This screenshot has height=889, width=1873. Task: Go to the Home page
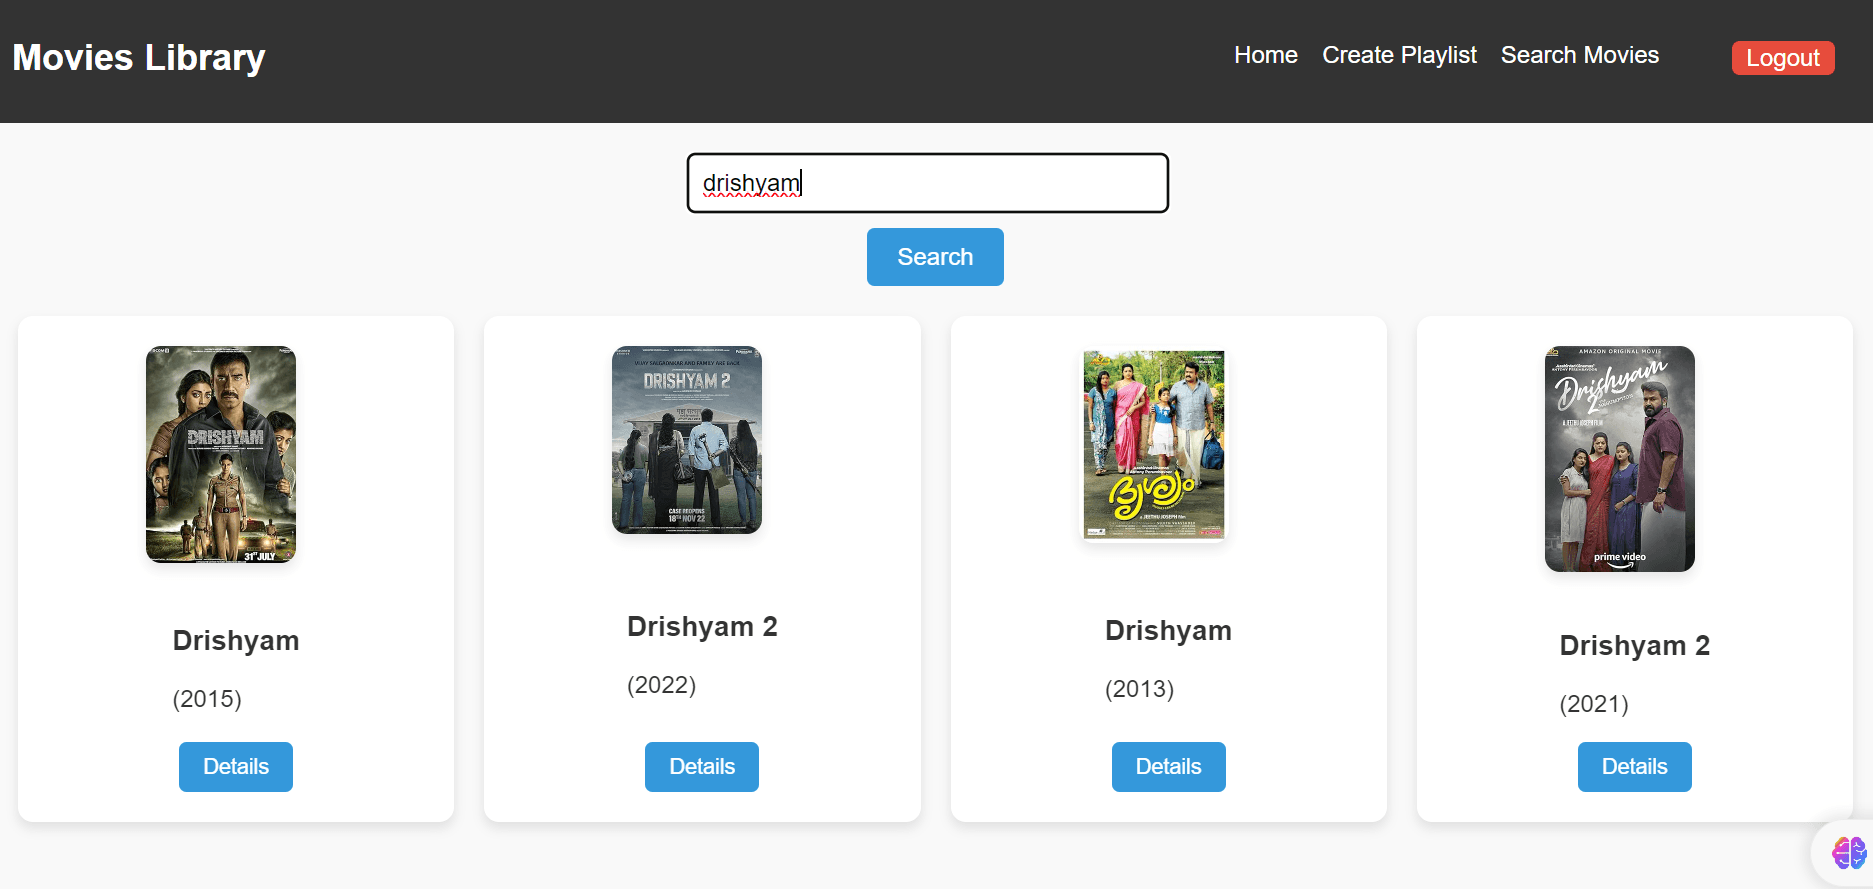[x=1265, y=56]
